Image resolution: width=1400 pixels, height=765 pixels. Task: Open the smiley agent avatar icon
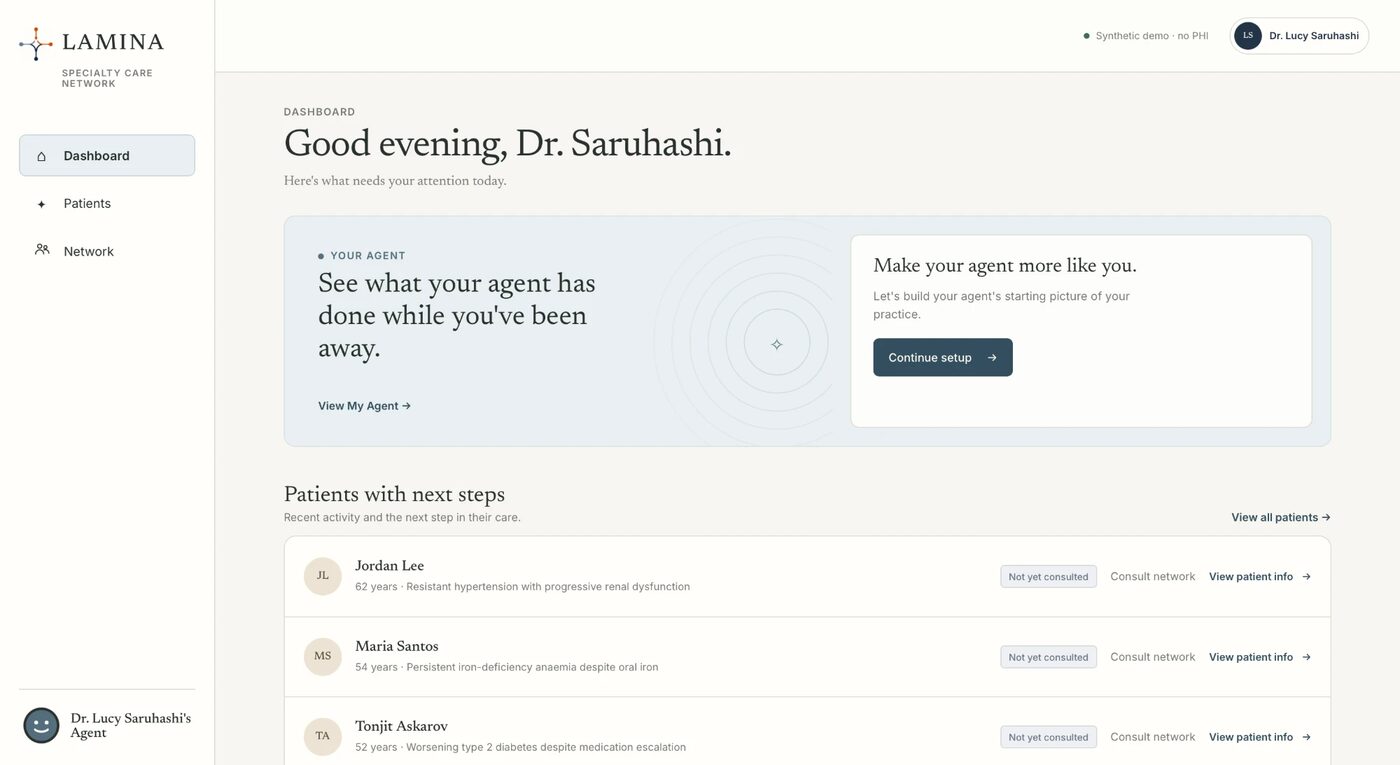coord(41,726)
